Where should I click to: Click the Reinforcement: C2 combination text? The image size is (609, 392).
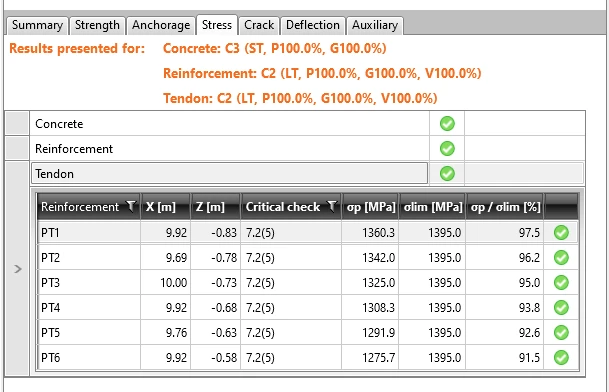click(322, 73)
